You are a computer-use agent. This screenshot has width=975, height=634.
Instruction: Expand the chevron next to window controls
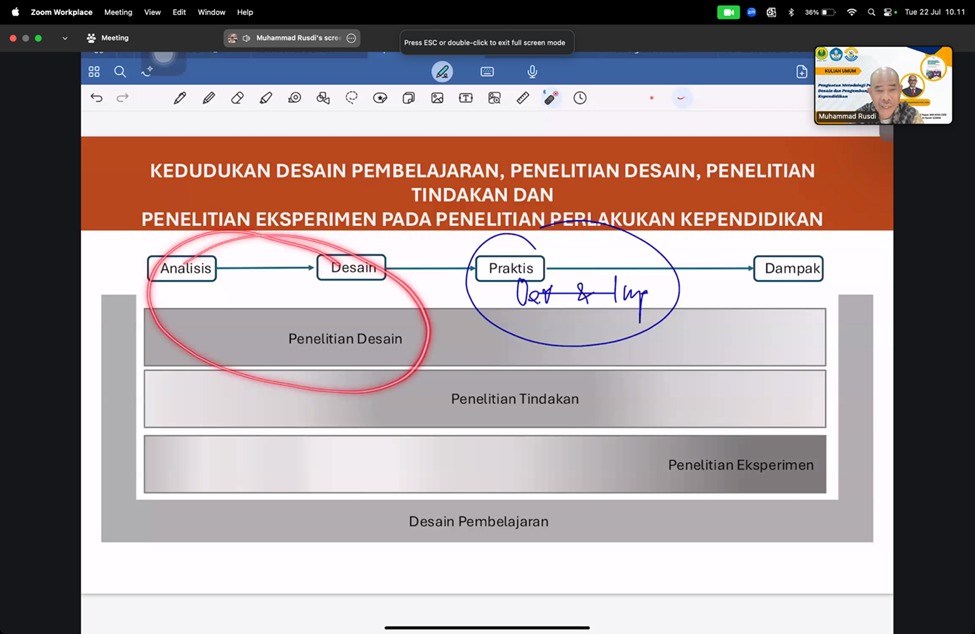click(x=65, y=38)
